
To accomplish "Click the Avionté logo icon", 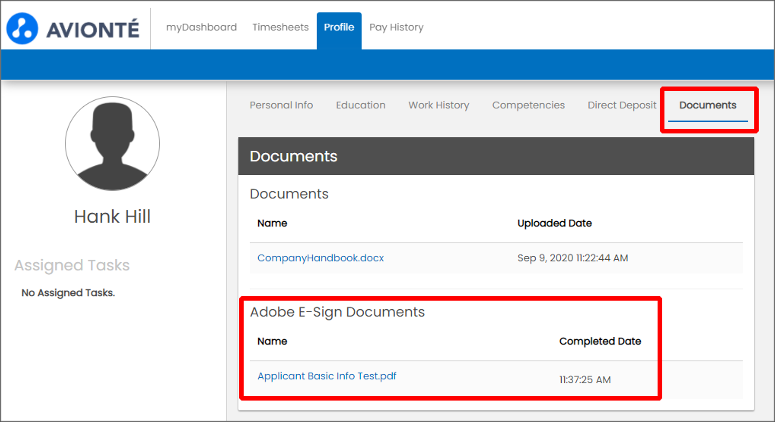I will [24, 28].
